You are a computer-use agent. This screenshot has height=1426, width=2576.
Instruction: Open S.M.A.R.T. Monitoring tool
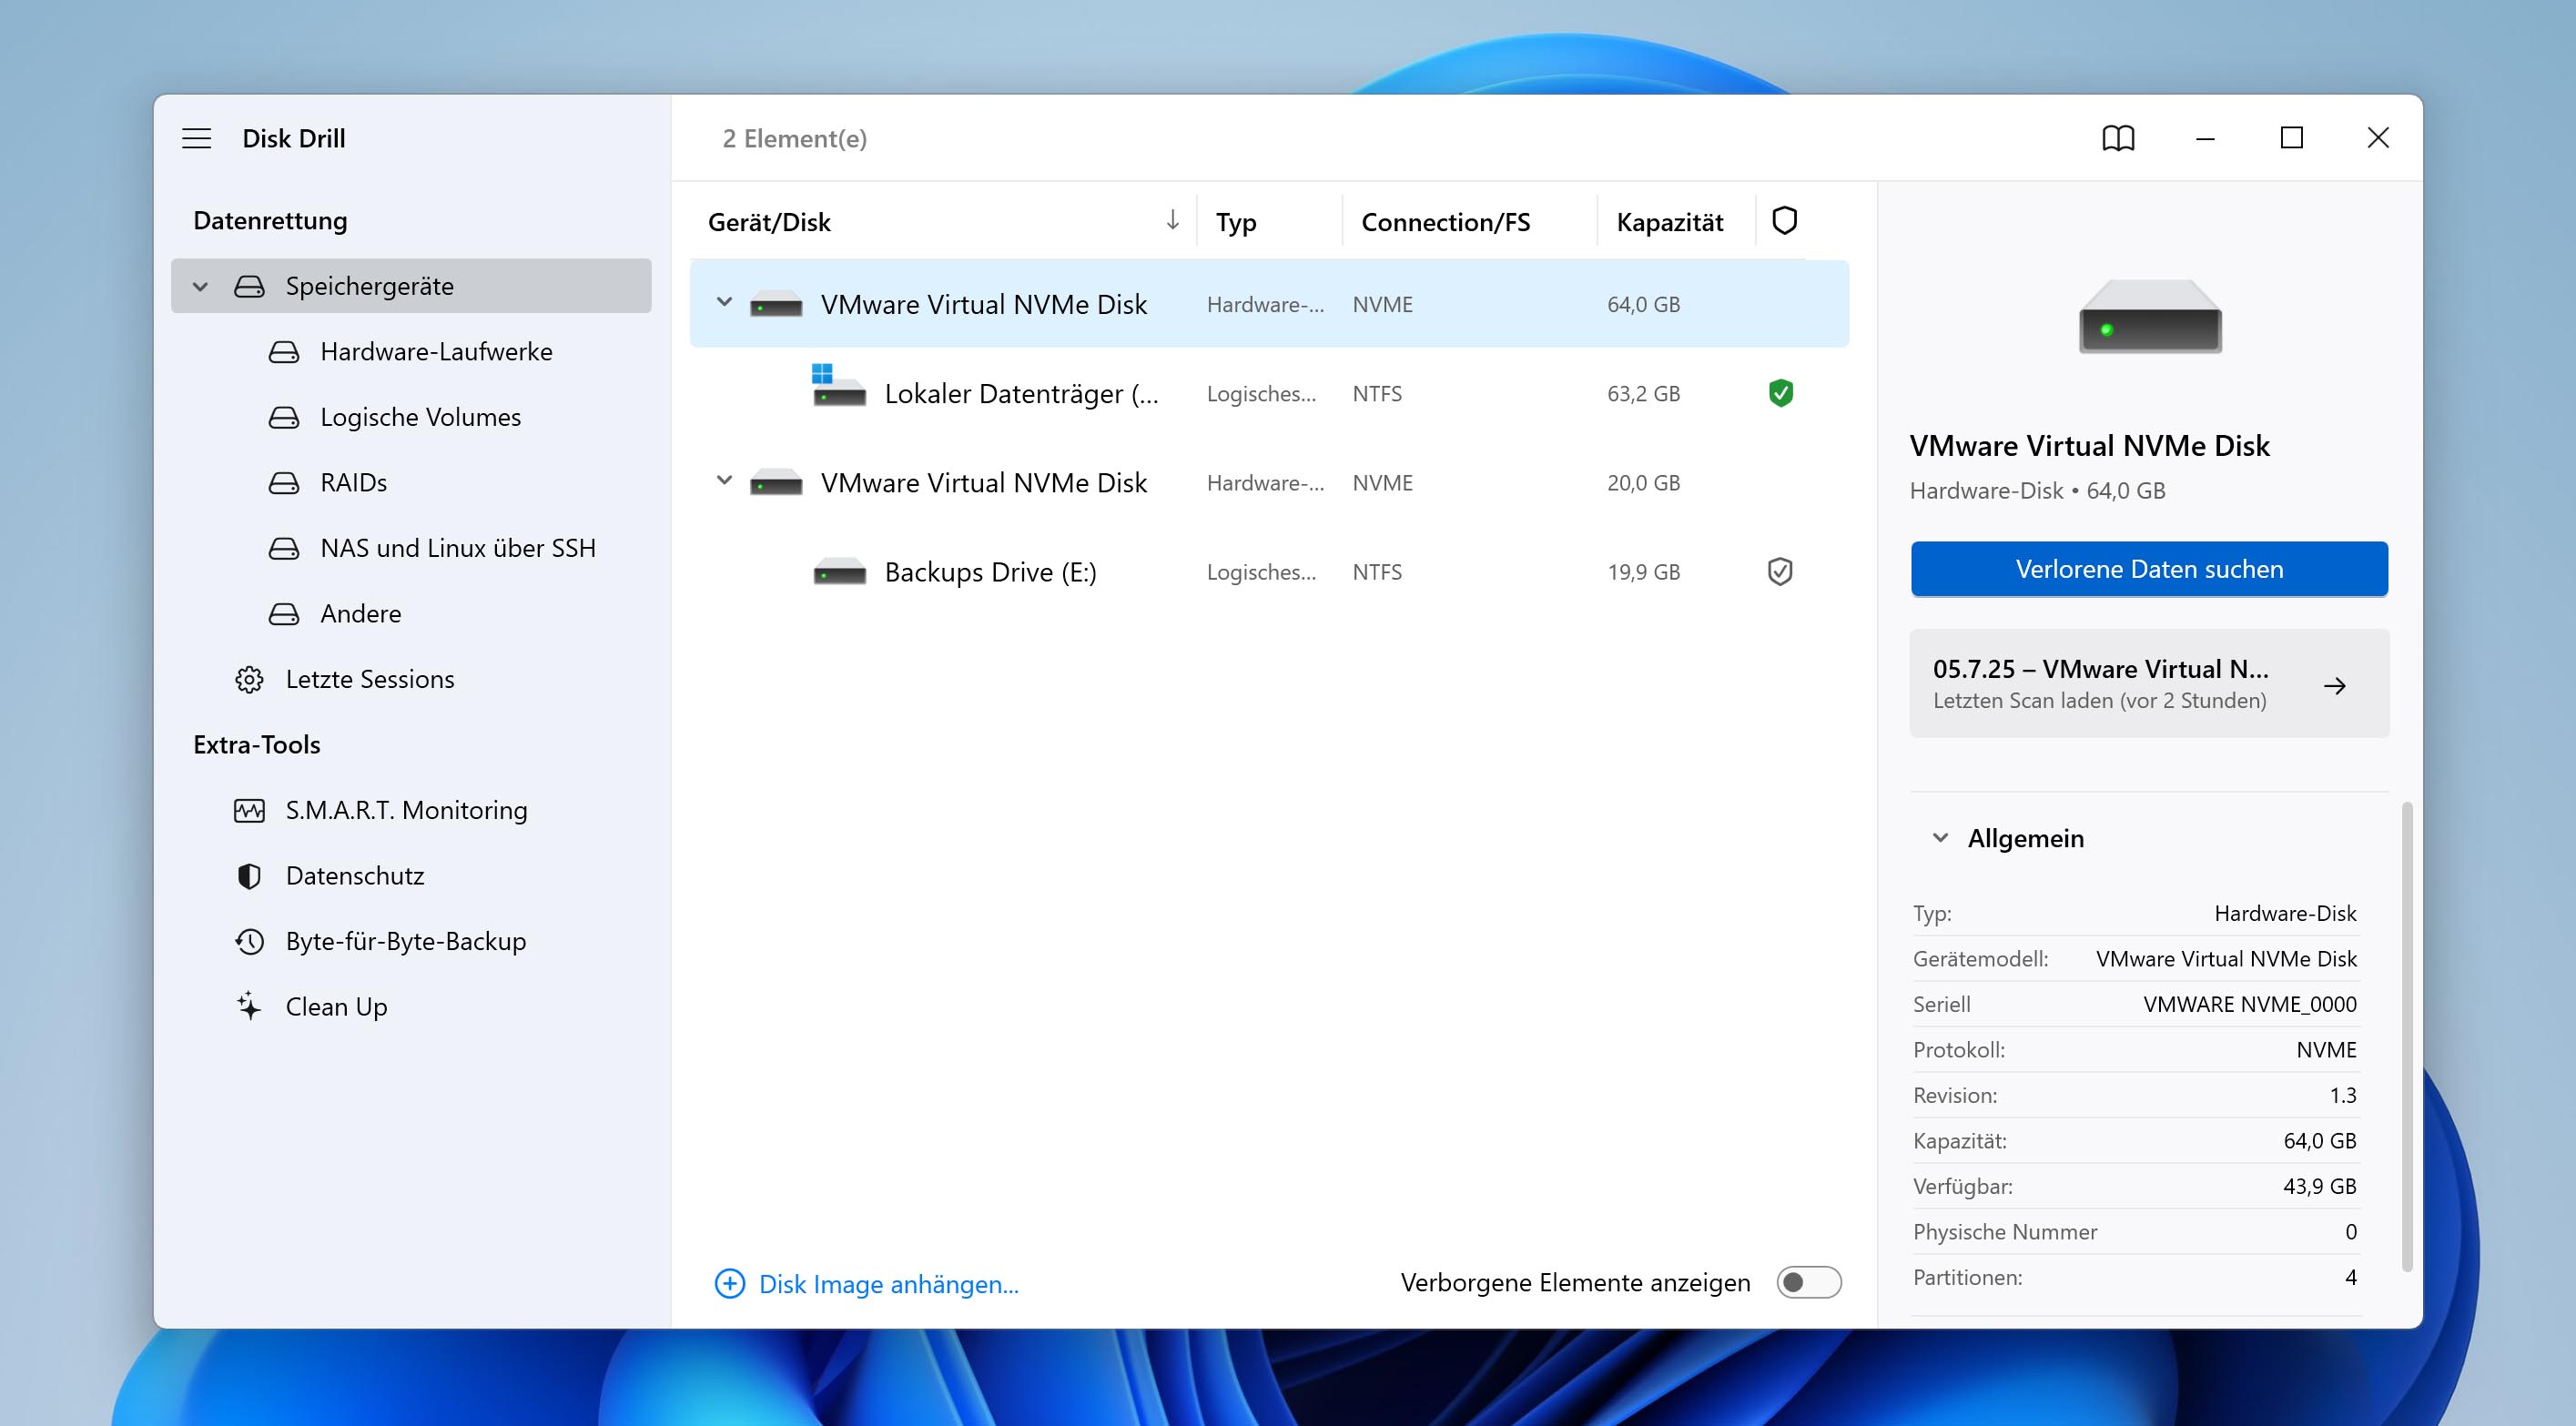(410, 811)
